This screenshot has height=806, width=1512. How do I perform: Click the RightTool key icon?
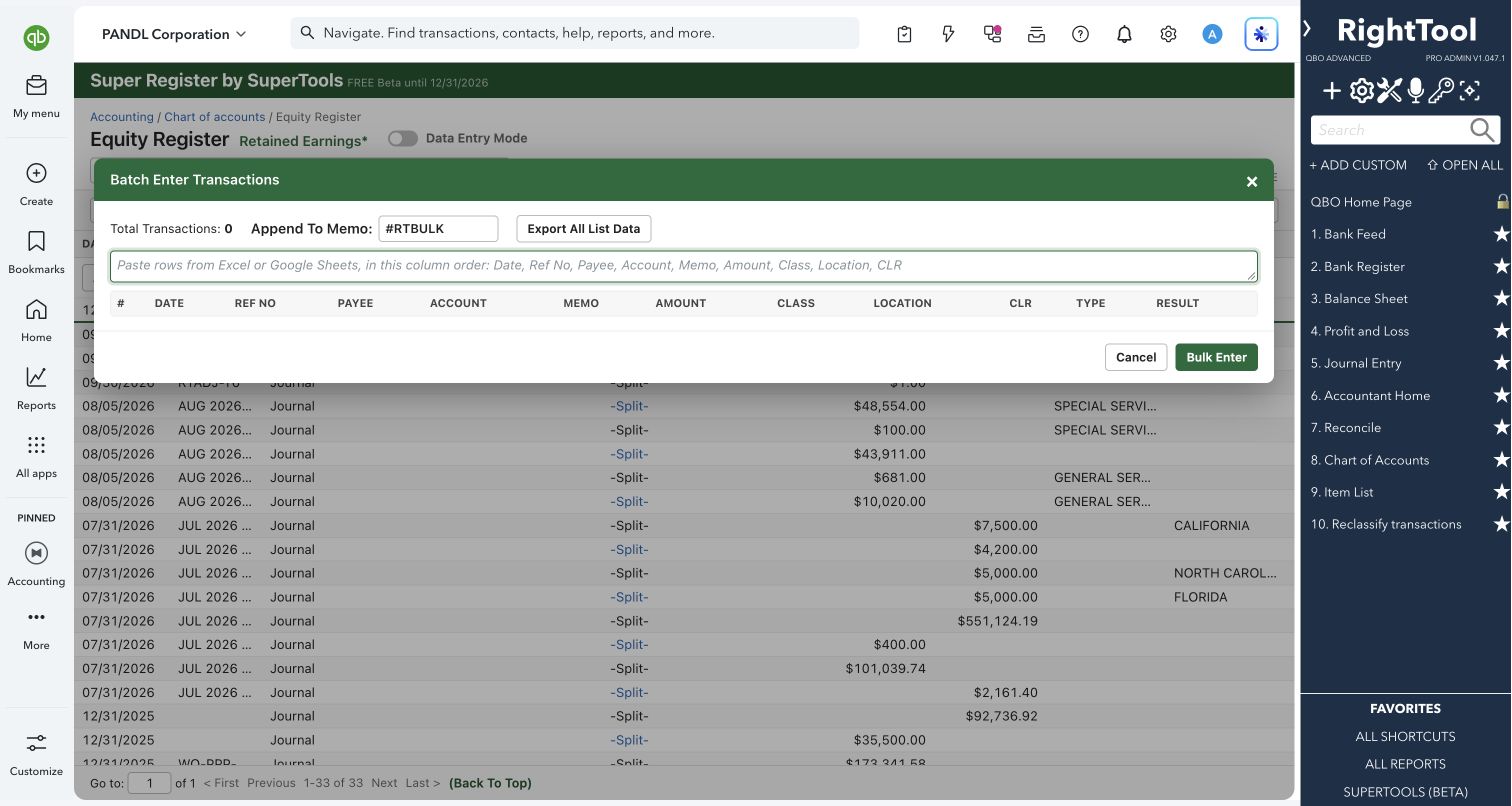coord(1441,92)
